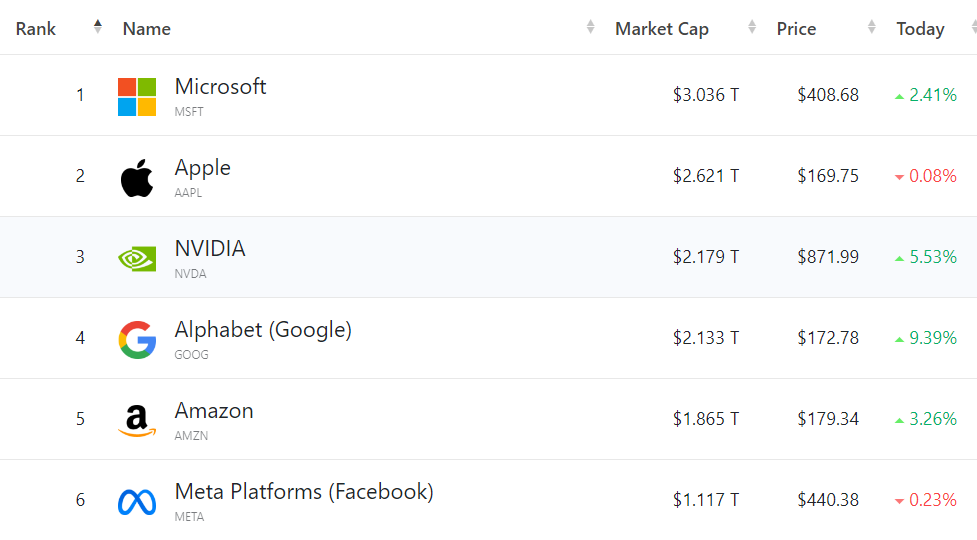Click the Apple logo icon
The width and height of the screenshot is (977, 540).
pos(137,178)
